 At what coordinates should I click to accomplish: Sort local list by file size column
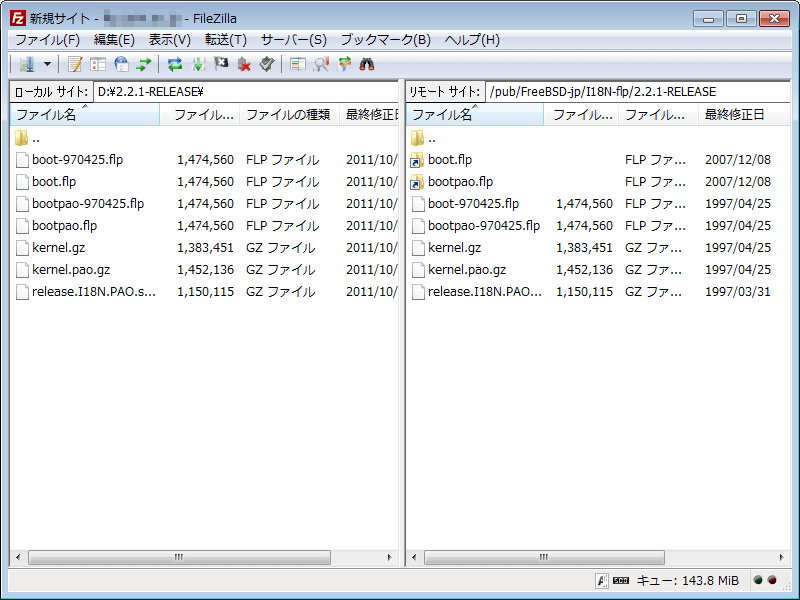[199, 114]
